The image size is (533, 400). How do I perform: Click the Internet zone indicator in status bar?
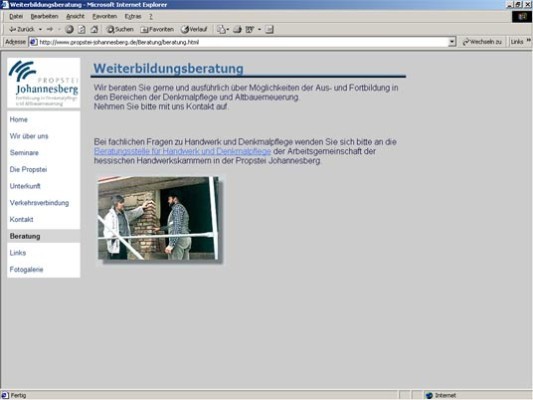(441, 395)
